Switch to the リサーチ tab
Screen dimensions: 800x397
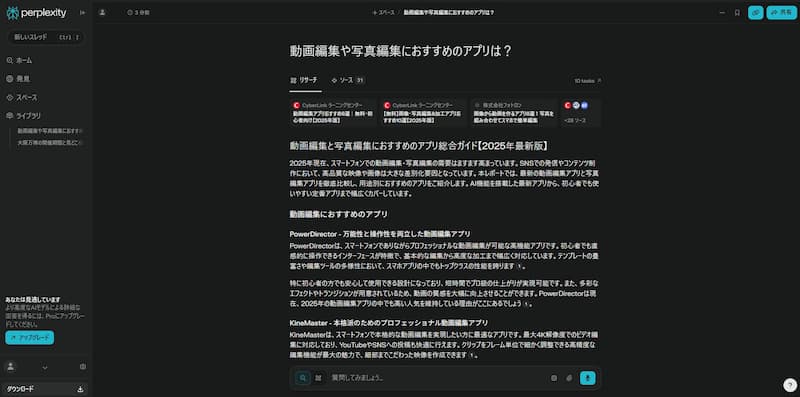(x=304, y=80)
